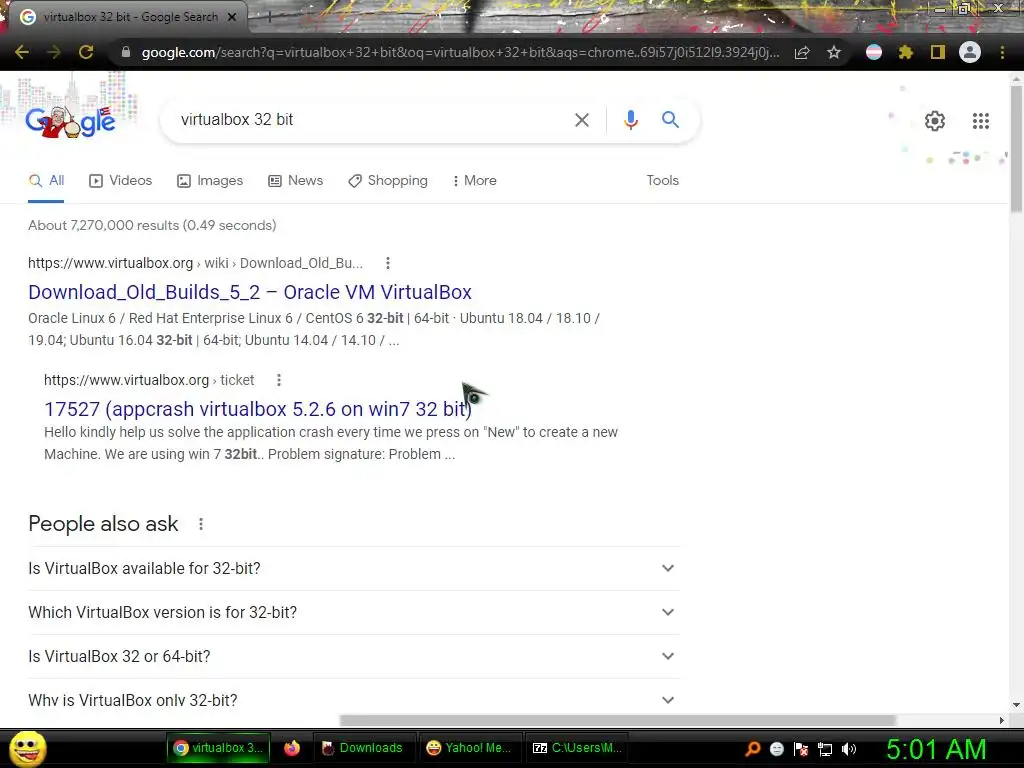This screenshot has width=1024, height=768.
Task: Open the network tray icon
Action: [825, 749]
